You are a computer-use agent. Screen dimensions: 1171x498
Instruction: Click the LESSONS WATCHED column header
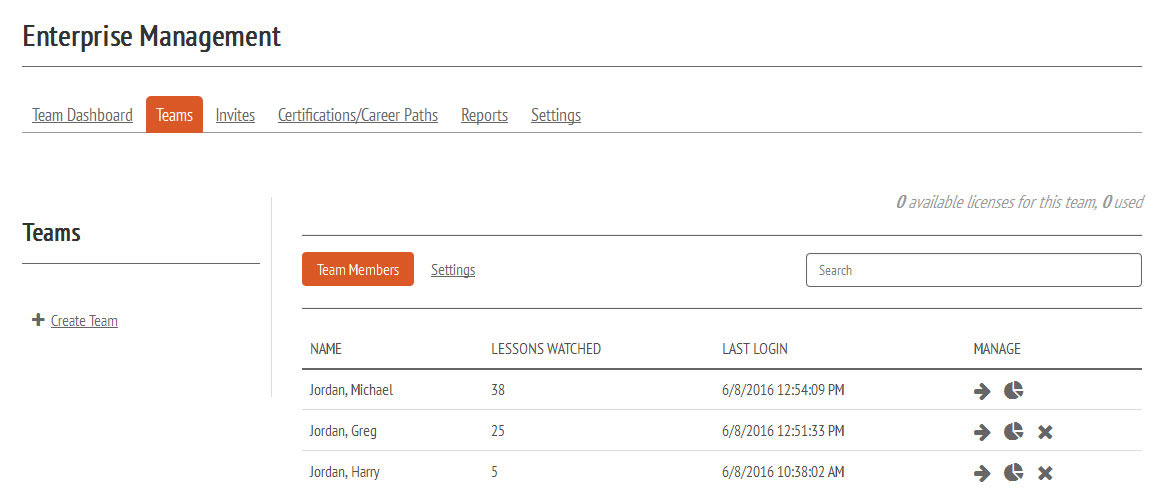[x=545, y=349]
